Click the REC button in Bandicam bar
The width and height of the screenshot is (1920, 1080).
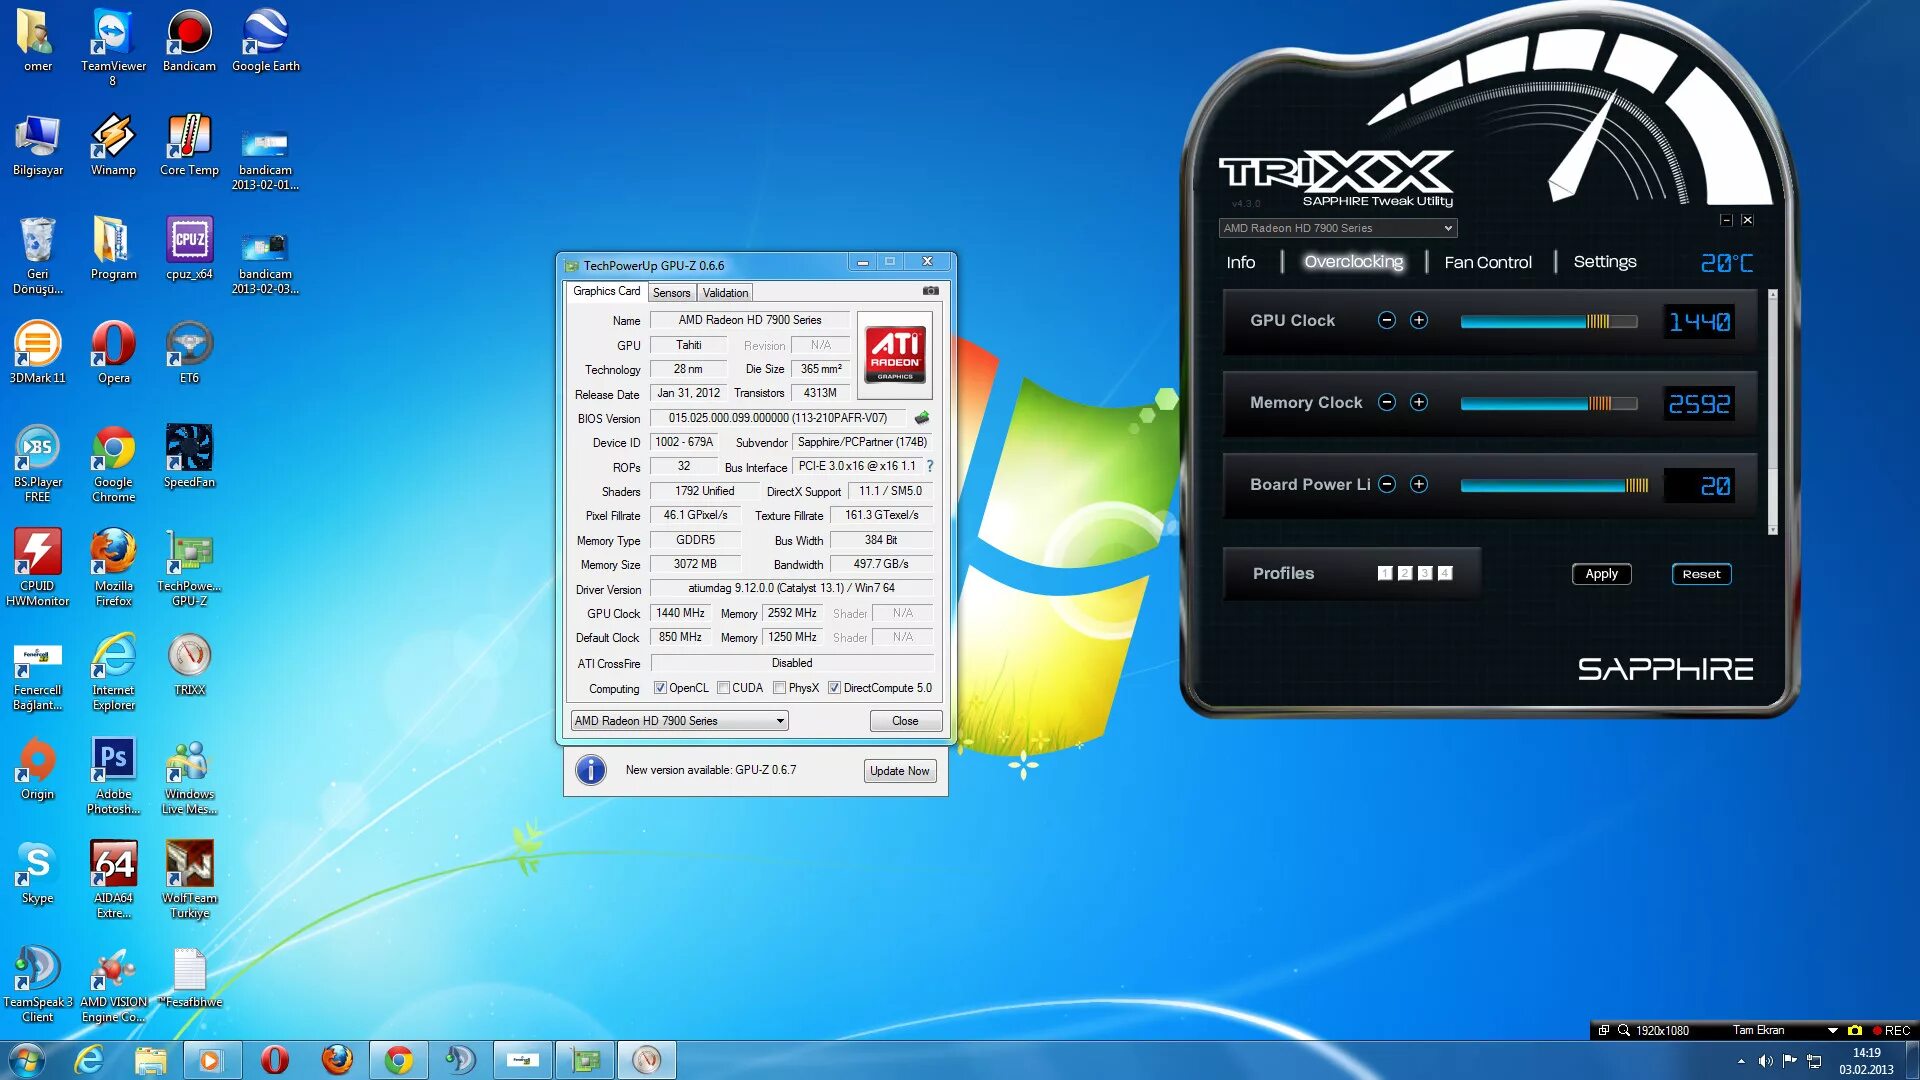(x=1891, y=1030)
